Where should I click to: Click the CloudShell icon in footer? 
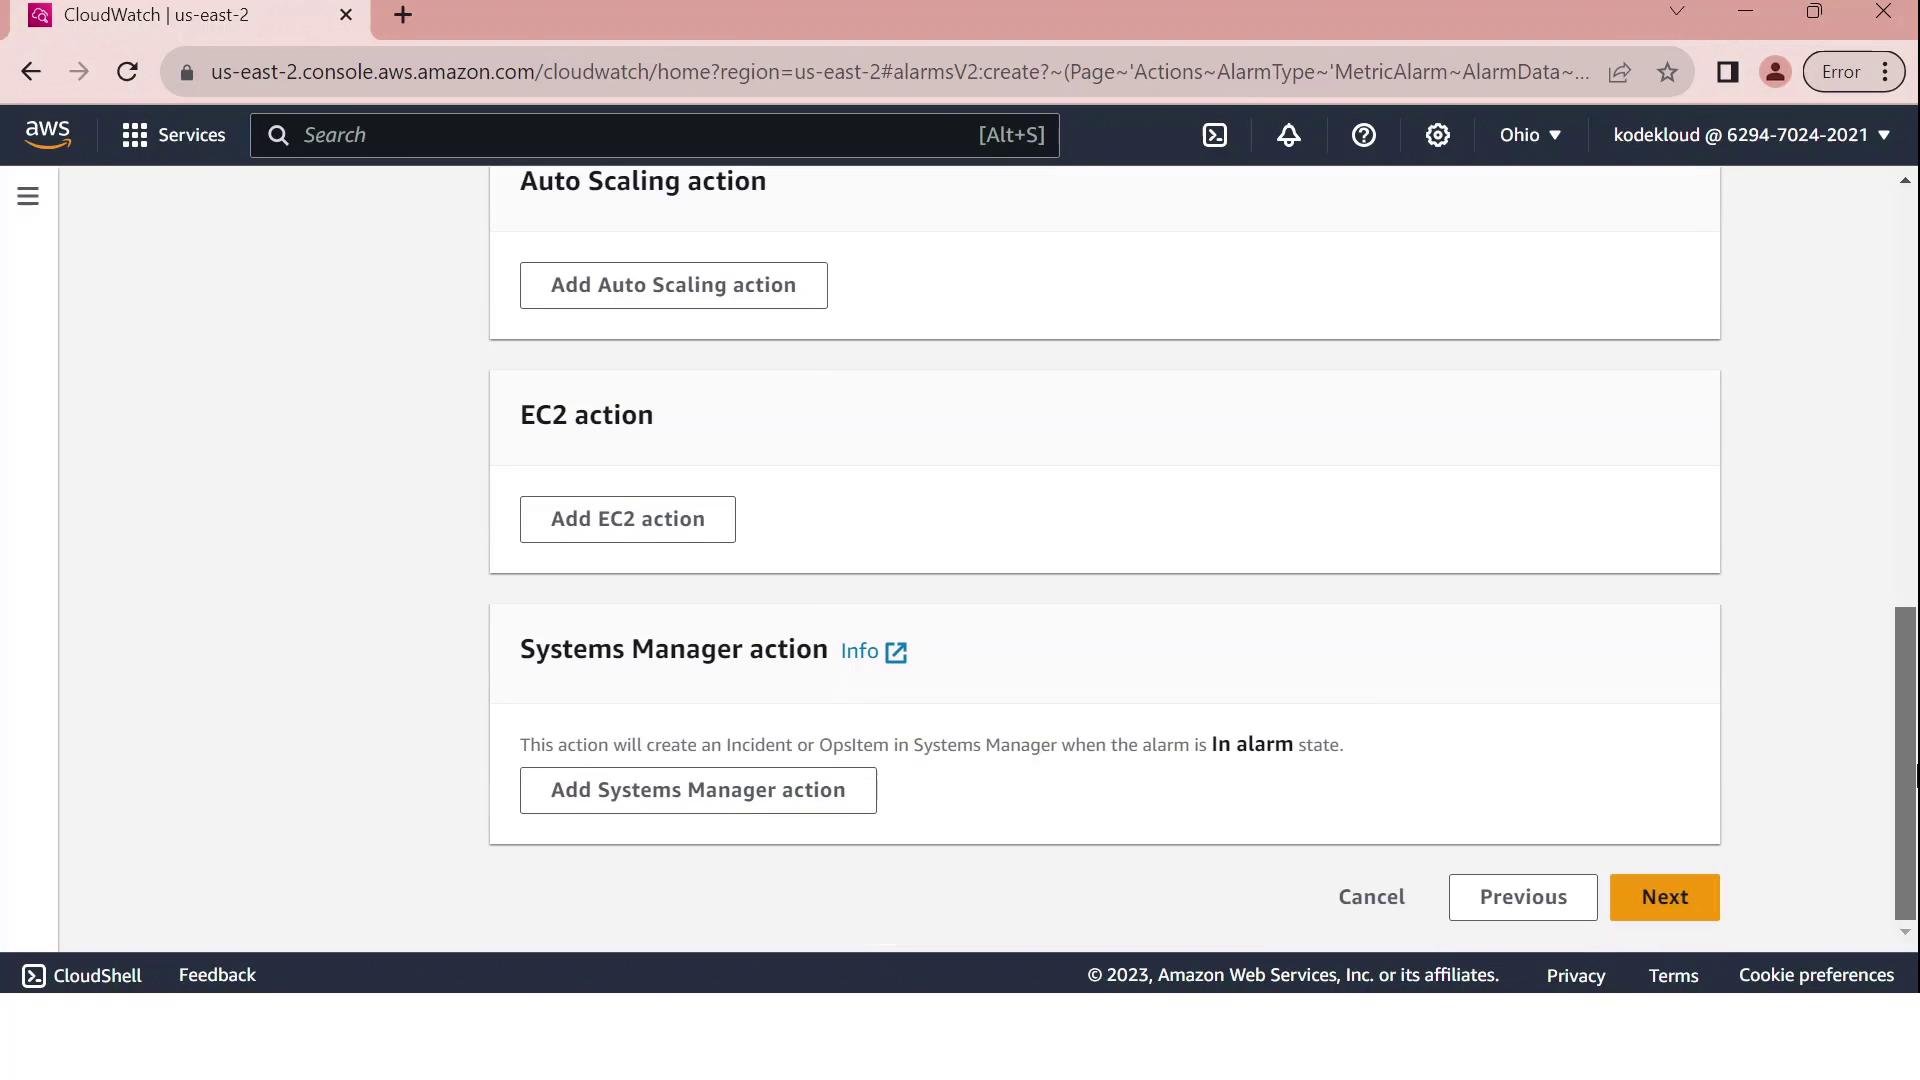tap(34, 976)
